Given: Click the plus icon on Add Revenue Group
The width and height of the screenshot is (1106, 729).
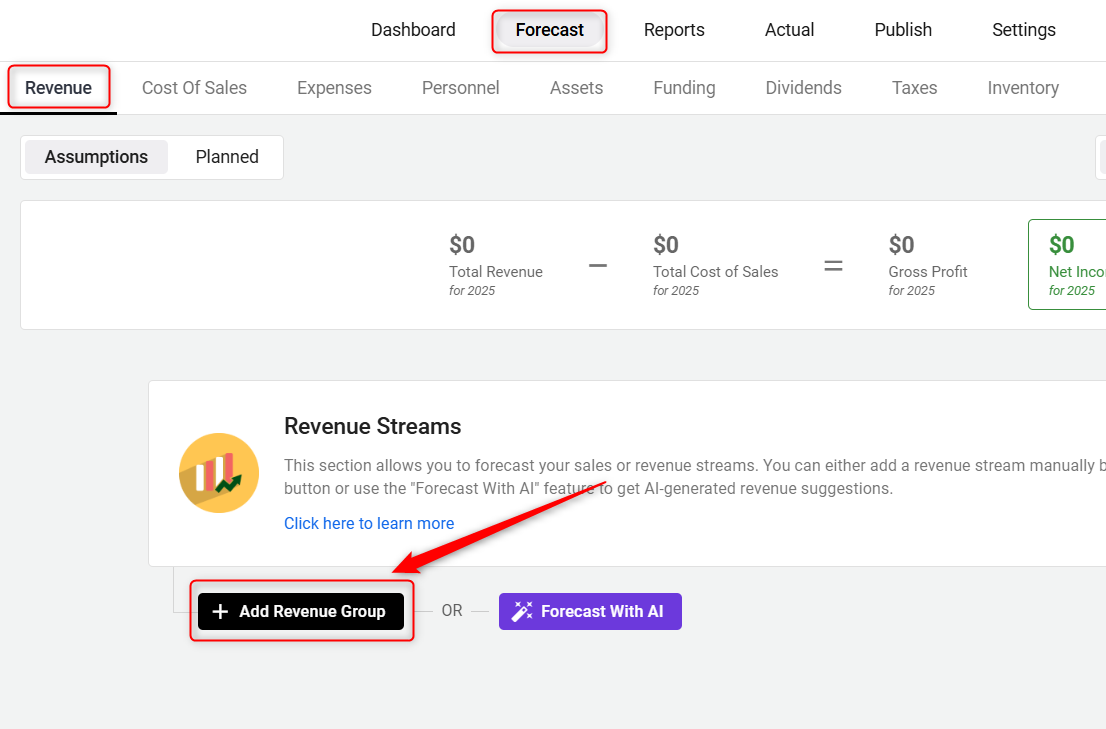Looking at the screenshot, I should (220, 611).
